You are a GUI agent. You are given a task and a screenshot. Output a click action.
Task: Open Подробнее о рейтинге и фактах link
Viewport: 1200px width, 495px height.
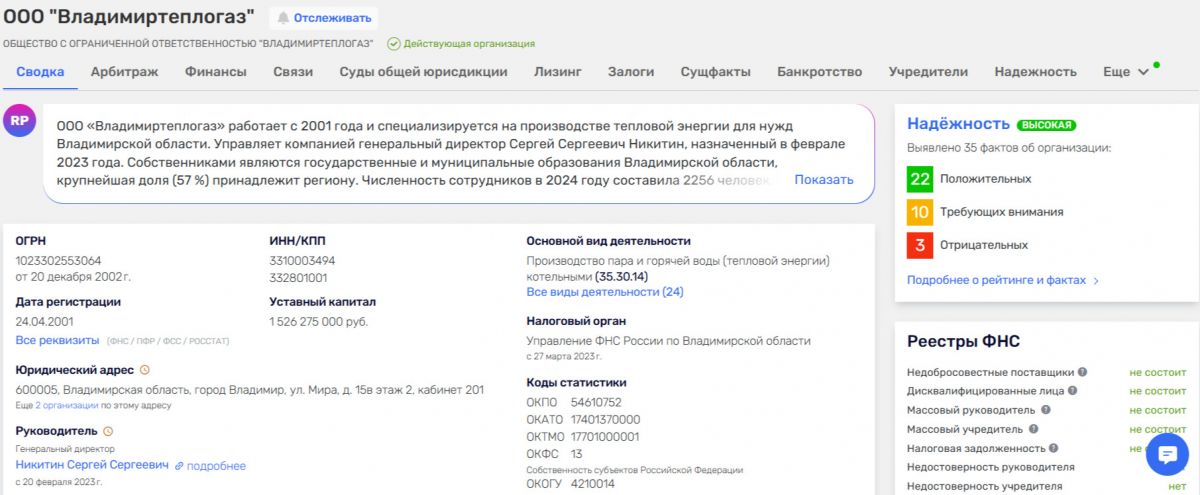pos(1002,281)
